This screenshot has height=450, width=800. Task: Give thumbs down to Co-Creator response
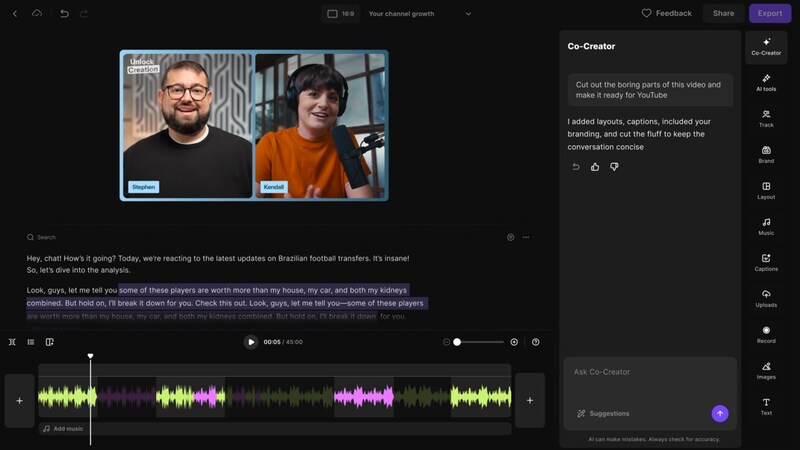point(614,167)
